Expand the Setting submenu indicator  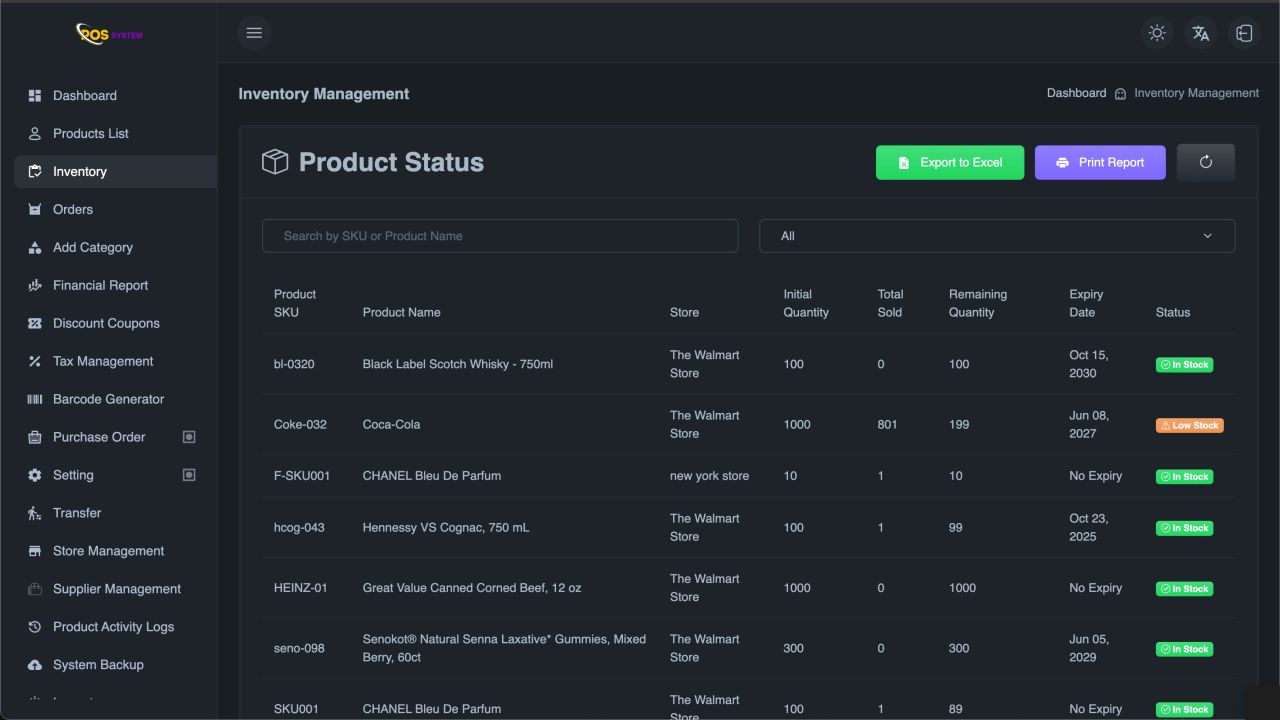pos(189,475)
